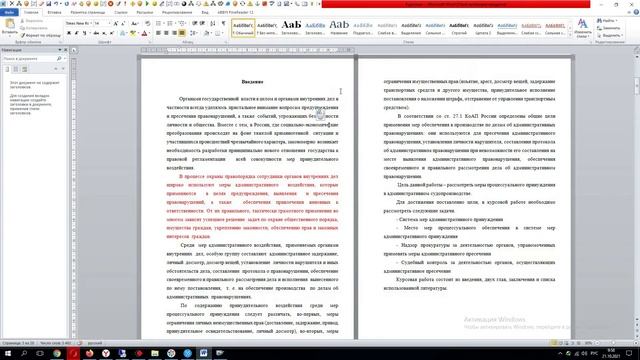Screen dimensions: 640x360
Task: Pick the font color red A
Action: pos(144,33)
